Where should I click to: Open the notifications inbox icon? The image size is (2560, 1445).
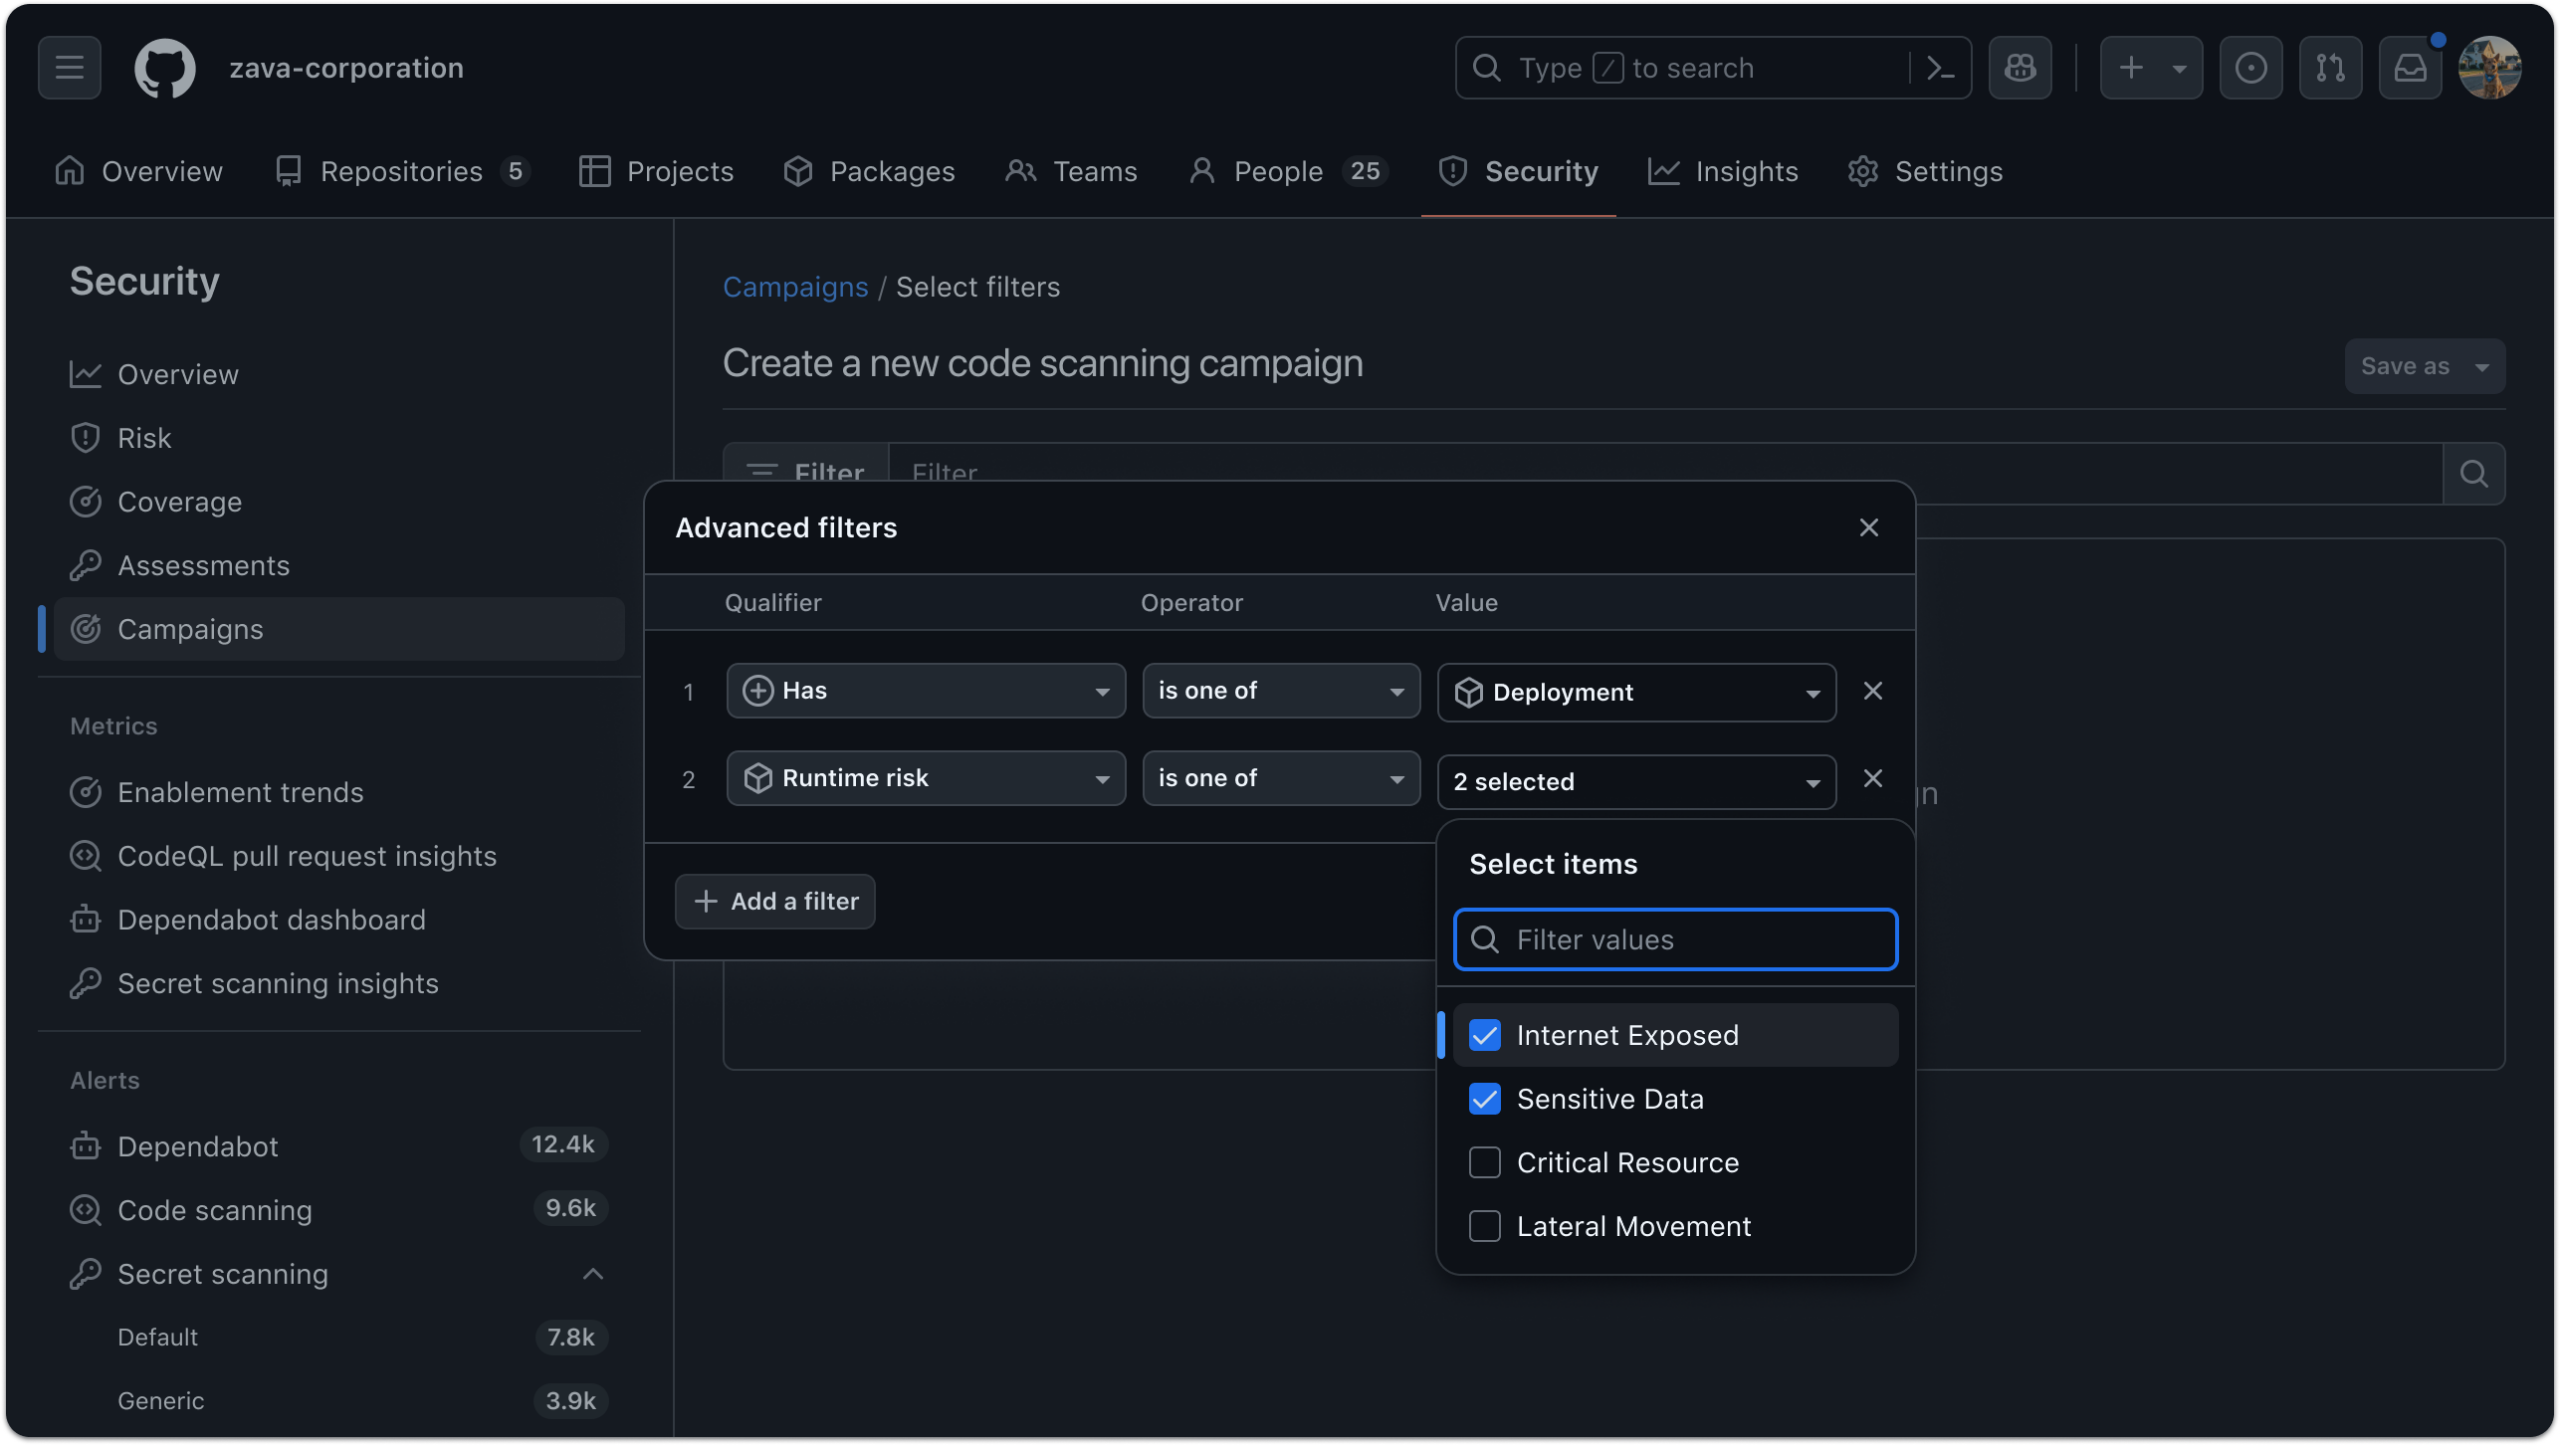(2411, 67)
